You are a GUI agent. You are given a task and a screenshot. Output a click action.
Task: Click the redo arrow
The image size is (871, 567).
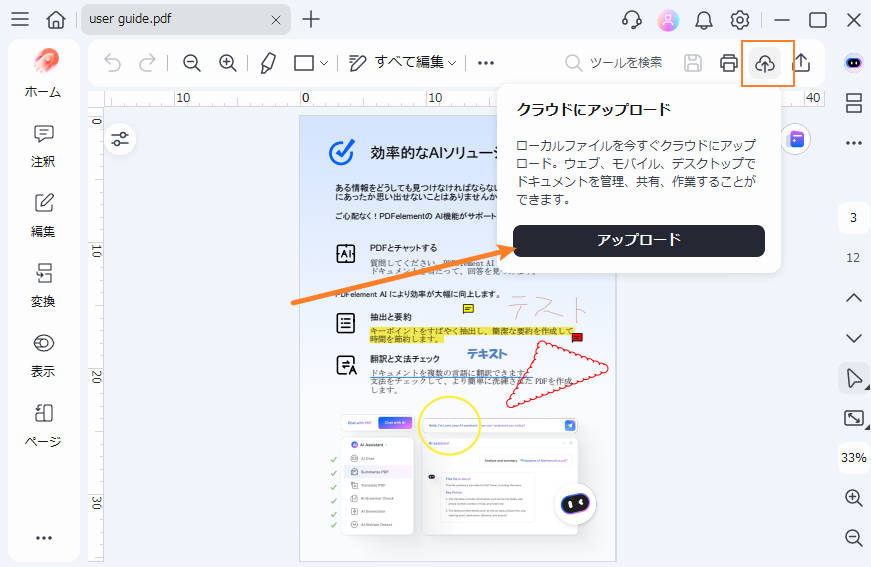click(147, 63)
